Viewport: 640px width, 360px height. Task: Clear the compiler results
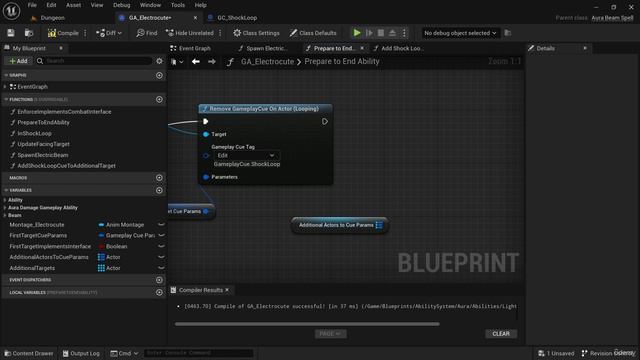pos(501,334)
